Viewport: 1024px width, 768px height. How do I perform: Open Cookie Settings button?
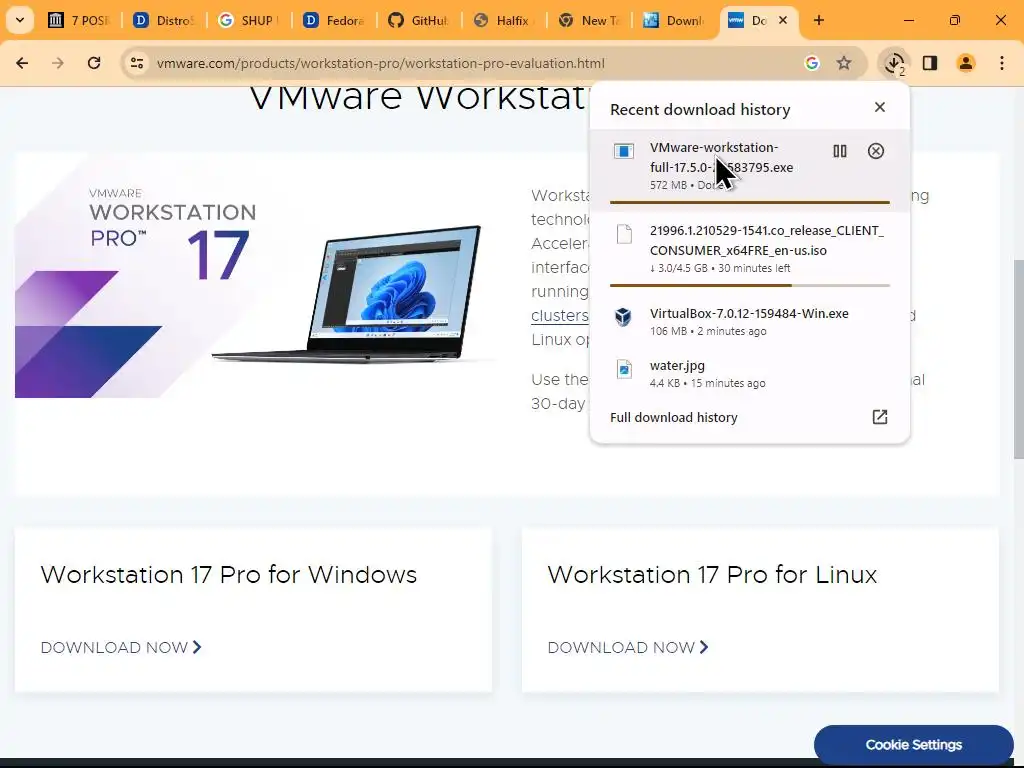click(914, 744)
